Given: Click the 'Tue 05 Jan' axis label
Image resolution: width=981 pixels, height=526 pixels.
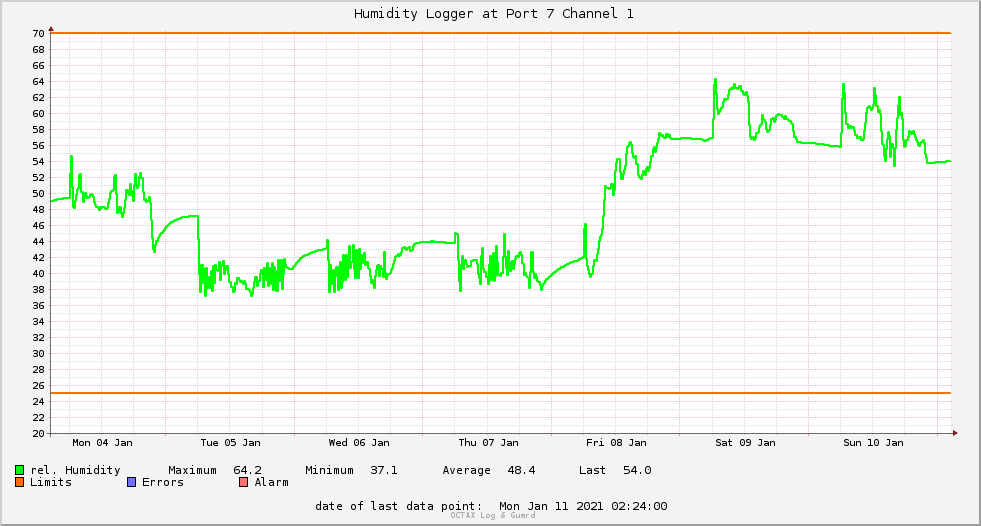Looking at the screenshot, I should coord(230,443).
